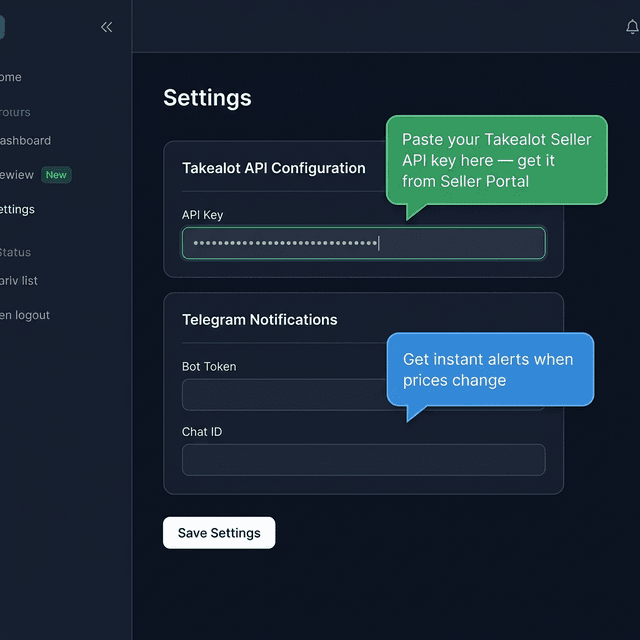Image resolution: width=640 pixels, height=640 pixels.
Task: Click the Save Settings button
Action: coord(219,533)
